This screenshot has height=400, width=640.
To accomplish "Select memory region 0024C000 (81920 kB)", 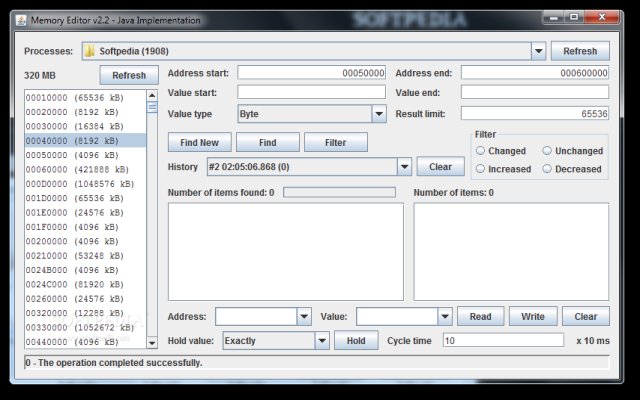I will click(x=85, y=284).
